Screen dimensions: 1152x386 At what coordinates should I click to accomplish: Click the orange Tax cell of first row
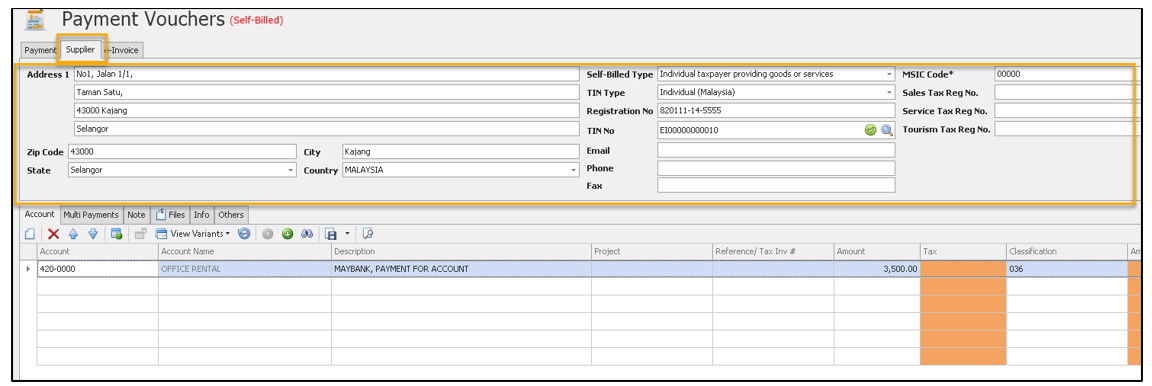(962, 269)
